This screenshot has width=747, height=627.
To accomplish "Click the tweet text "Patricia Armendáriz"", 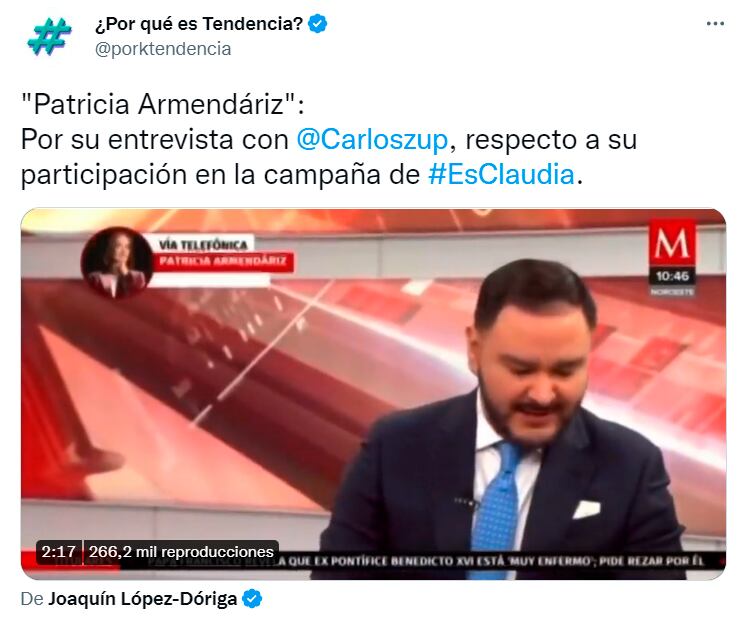I will [x=162, y=104].
